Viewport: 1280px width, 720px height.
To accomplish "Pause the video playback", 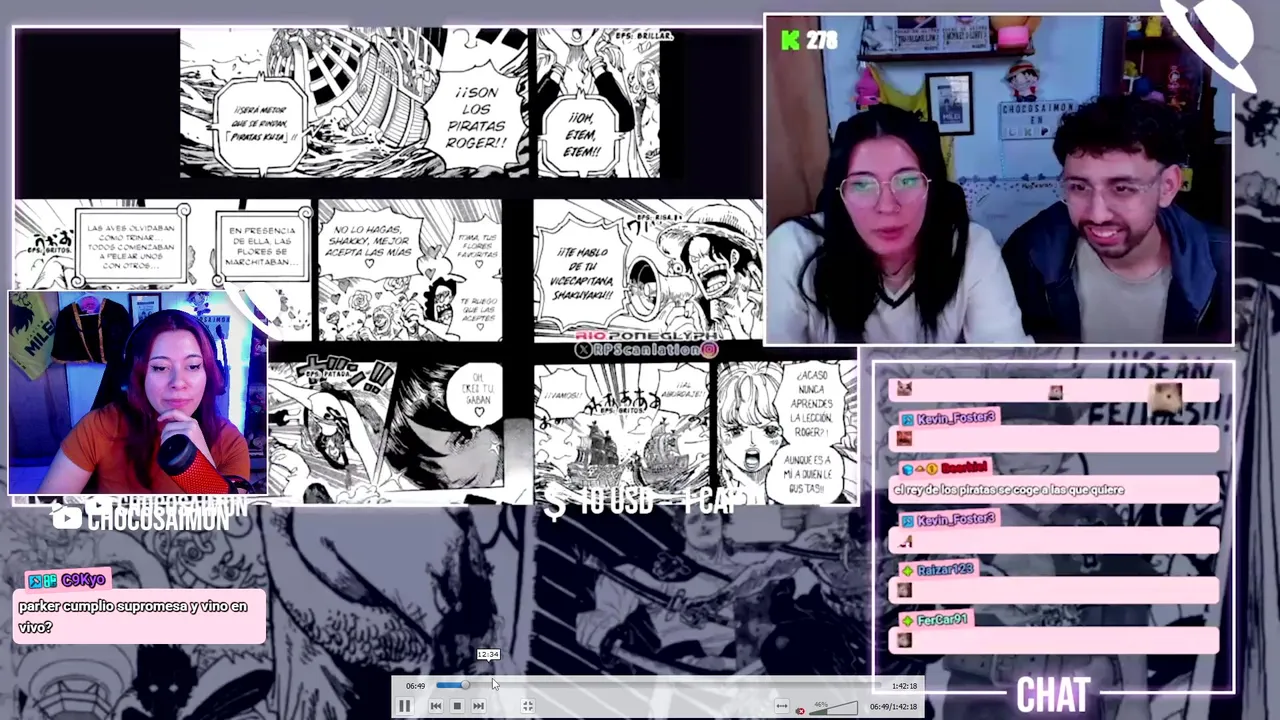I will [404, 706].
